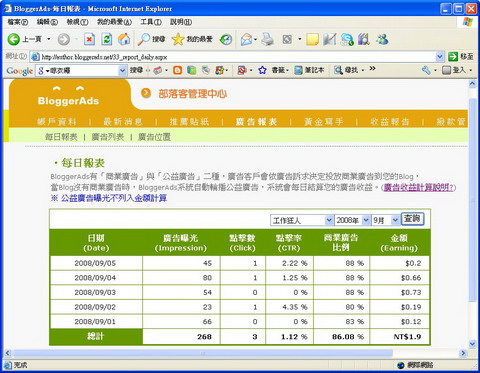Open Mail envelope icon

(247, 40)
